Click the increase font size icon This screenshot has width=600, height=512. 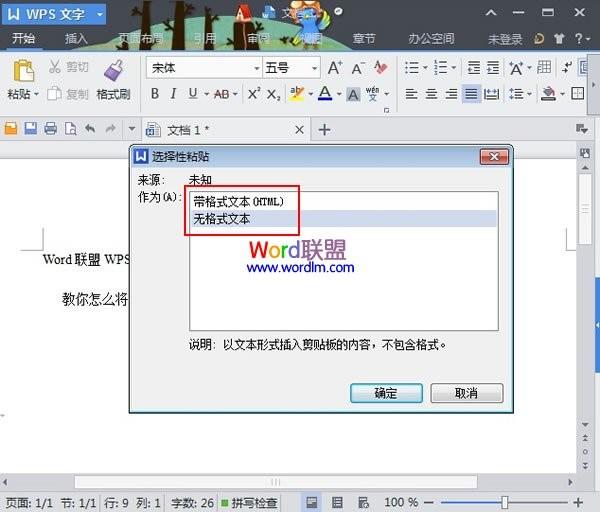coord(335,68)
